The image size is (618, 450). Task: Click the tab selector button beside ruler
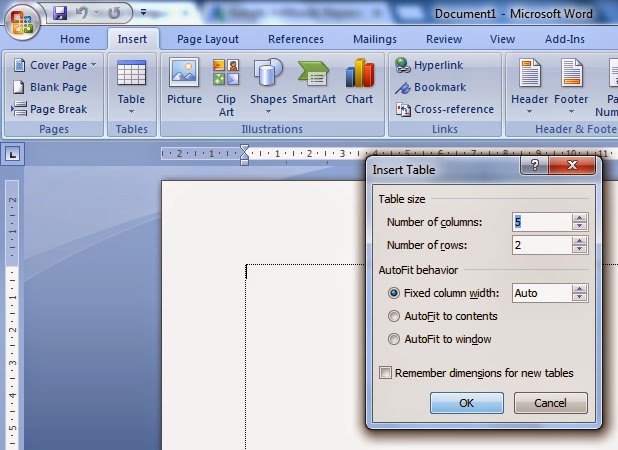tap(13, 154)
